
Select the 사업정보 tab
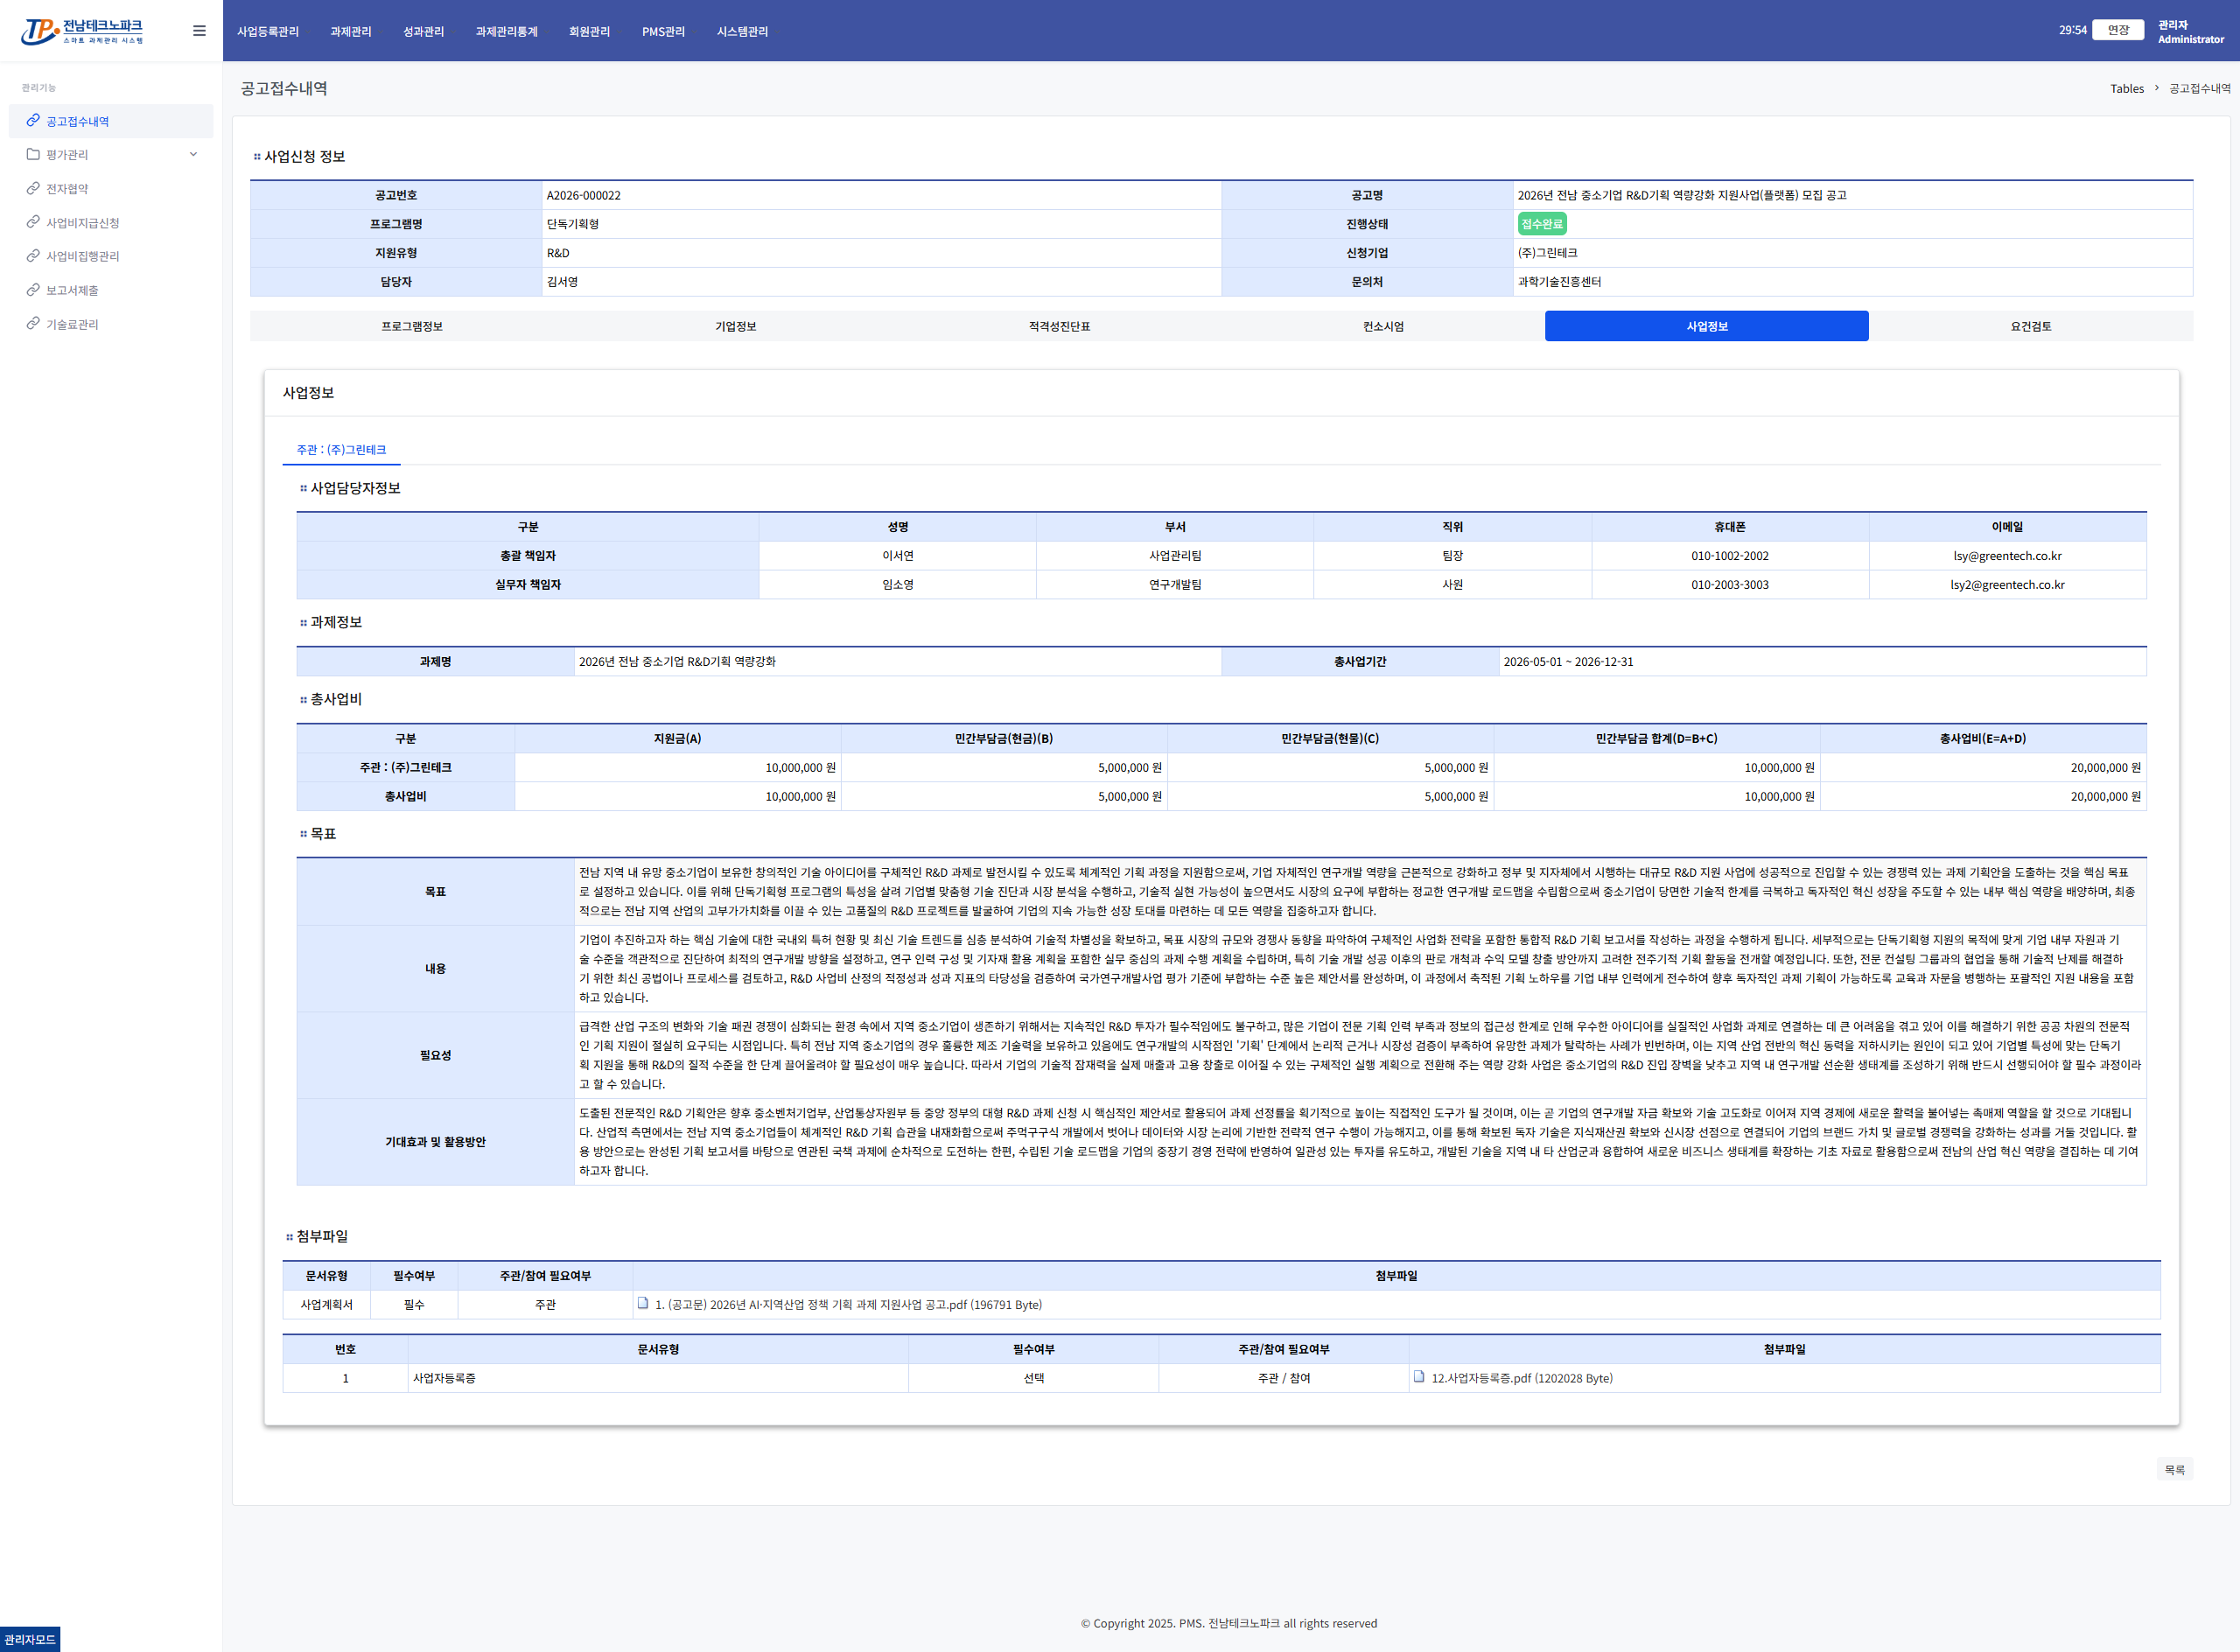1707,326
